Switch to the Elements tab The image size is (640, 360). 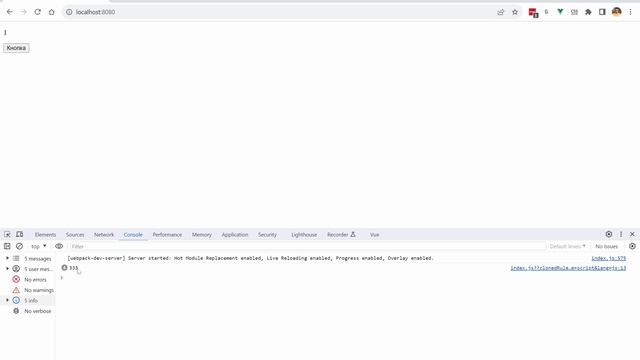click(45, 235)
